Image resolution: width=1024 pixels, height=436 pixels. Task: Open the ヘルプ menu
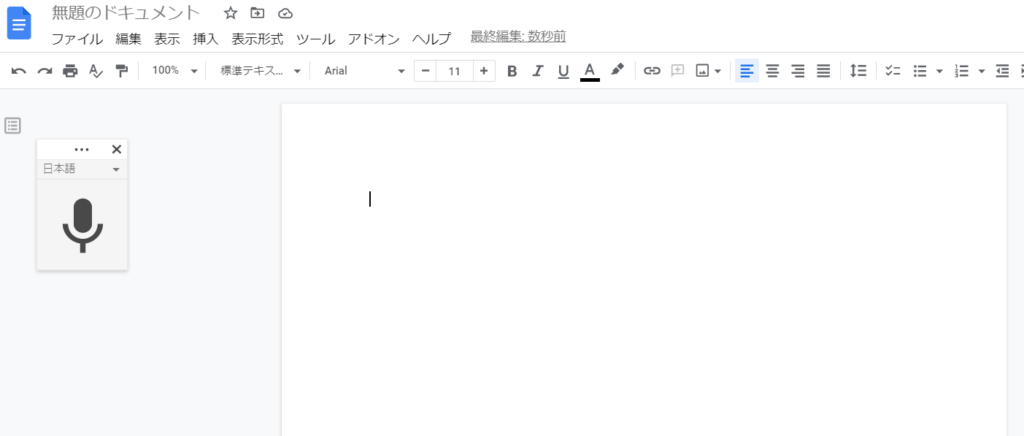point(431,39)
